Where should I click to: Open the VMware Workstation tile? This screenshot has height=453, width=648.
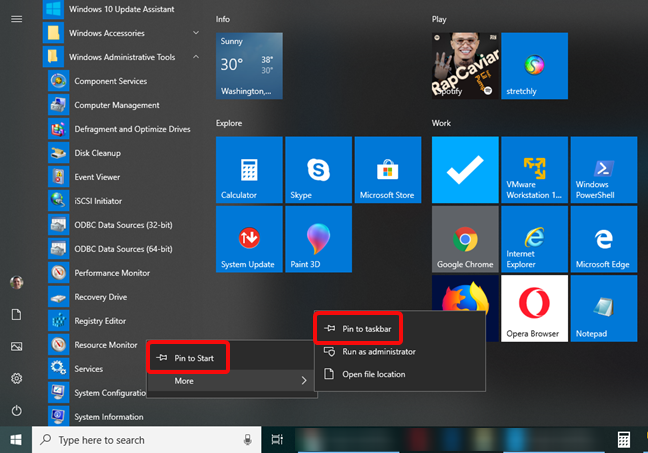[x=533, y=170]
